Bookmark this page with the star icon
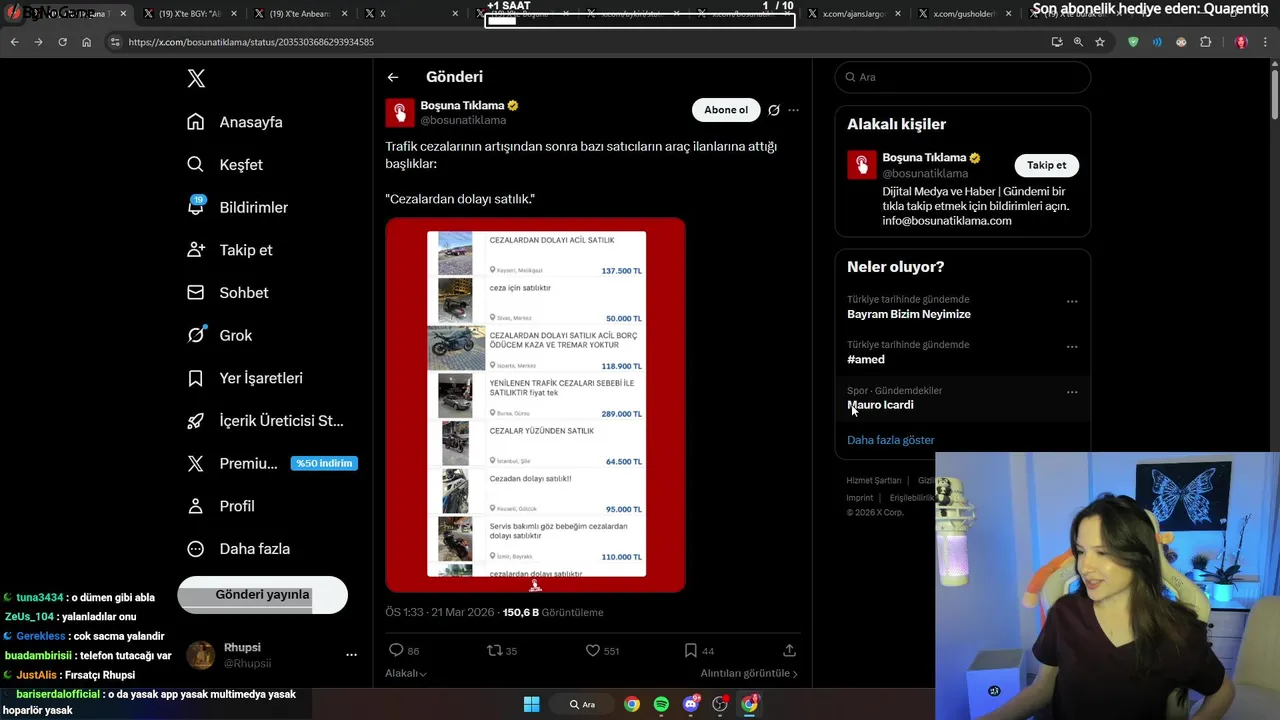The width and height of the screenshot is (1280, 720). pyautogui.click(x=1100, y=42)
